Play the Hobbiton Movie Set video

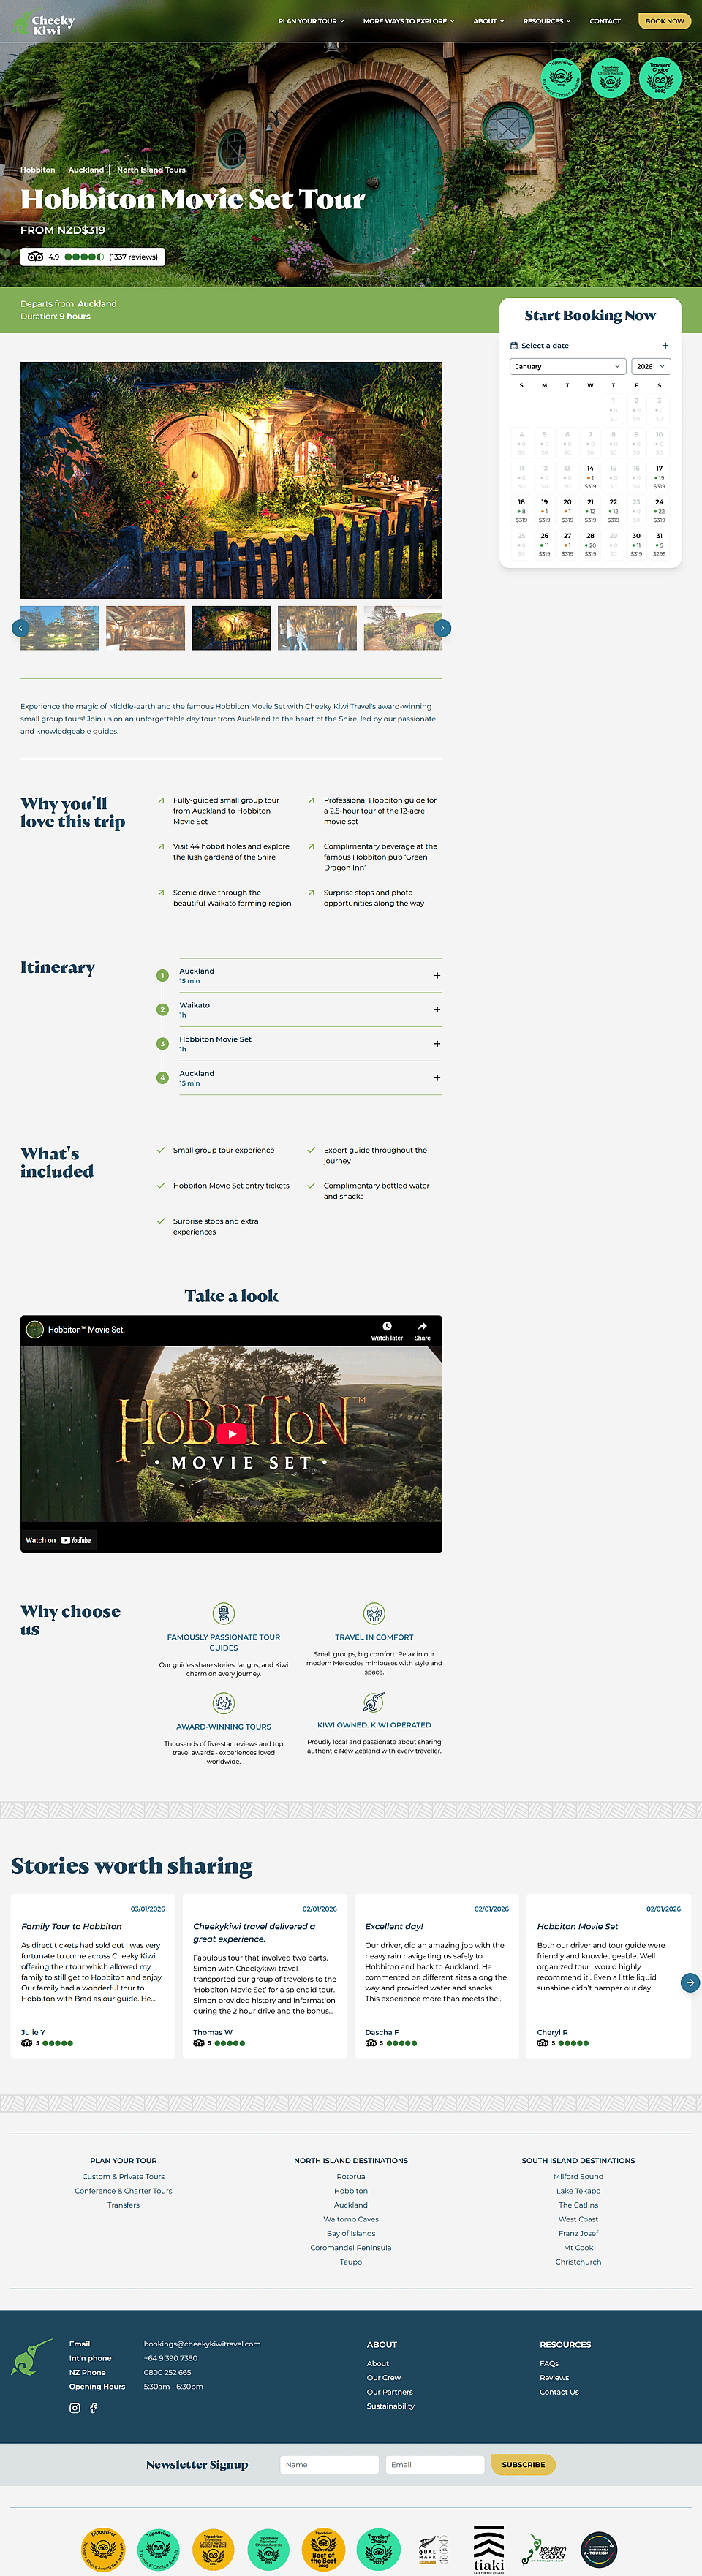click(x=231, y=1434)
